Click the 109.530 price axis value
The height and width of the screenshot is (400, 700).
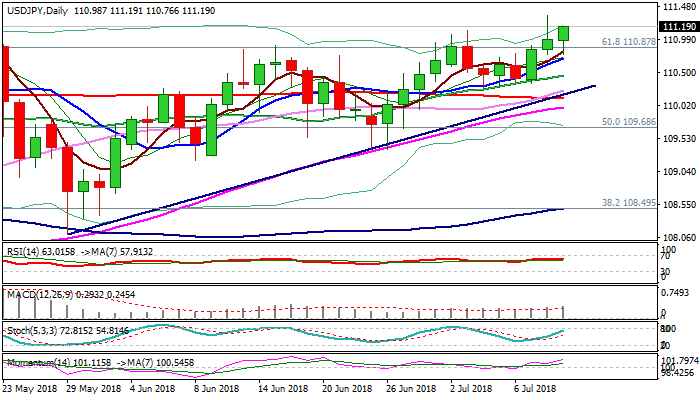point(679,139)
